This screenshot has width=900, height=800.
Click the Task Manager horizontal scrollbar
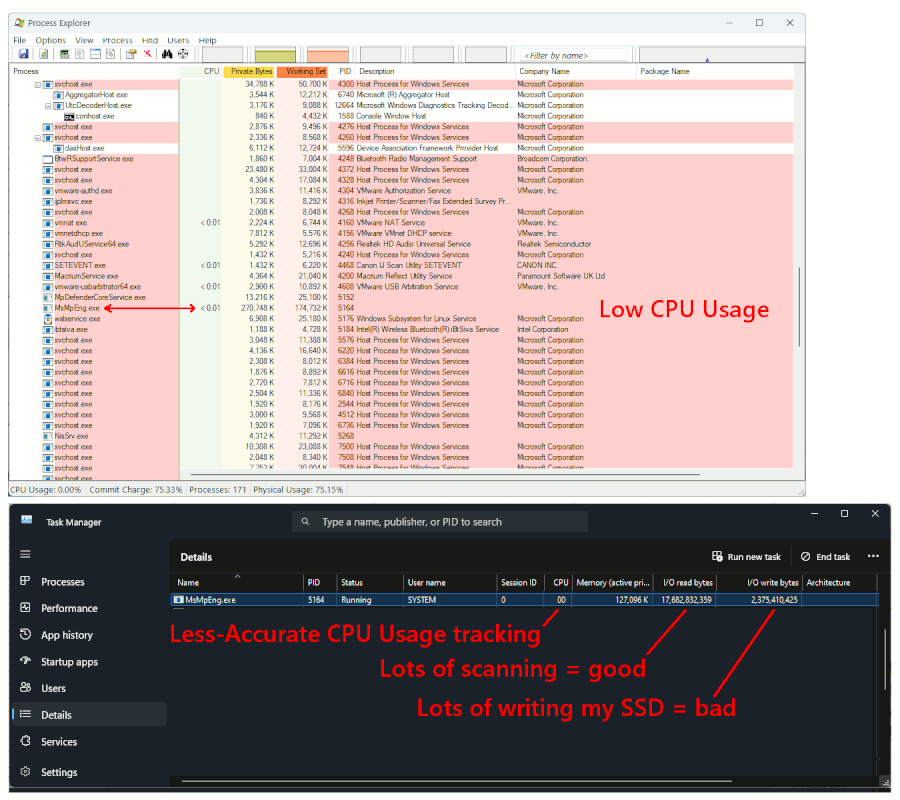click(456, 780)
